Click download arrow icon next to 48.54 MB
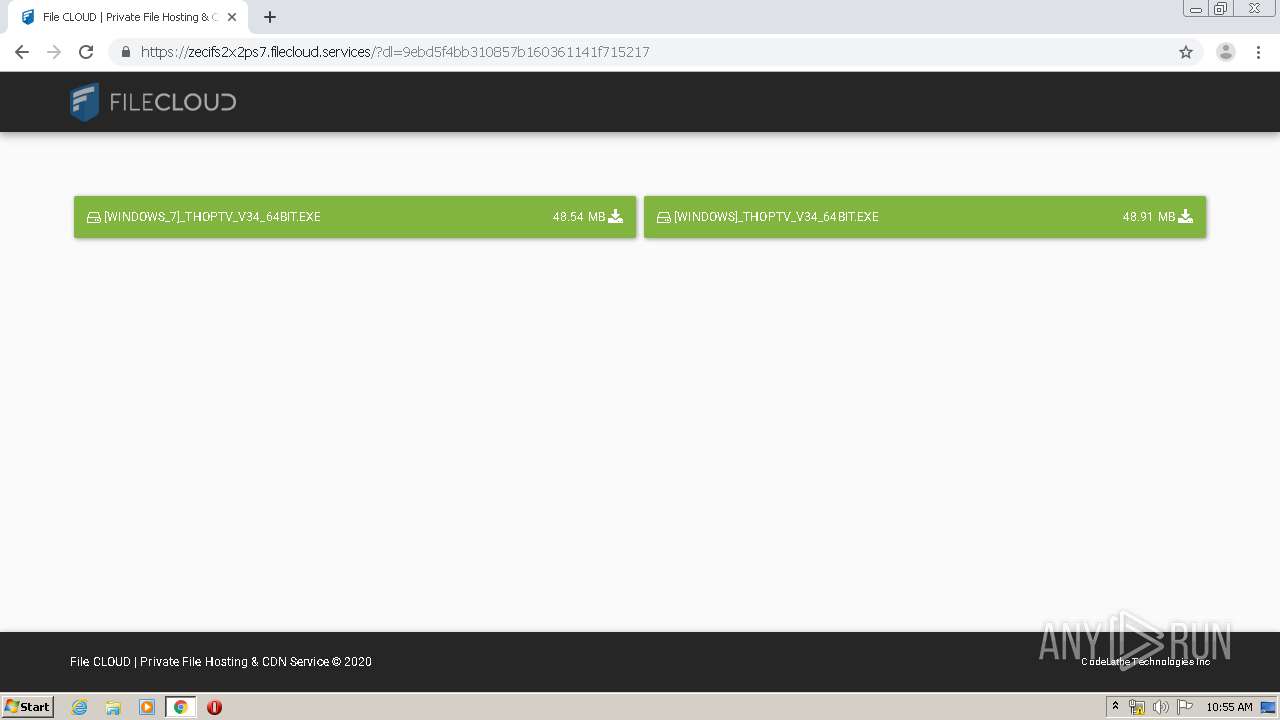This screenshot has width=1280, height=720. [616, 216]
